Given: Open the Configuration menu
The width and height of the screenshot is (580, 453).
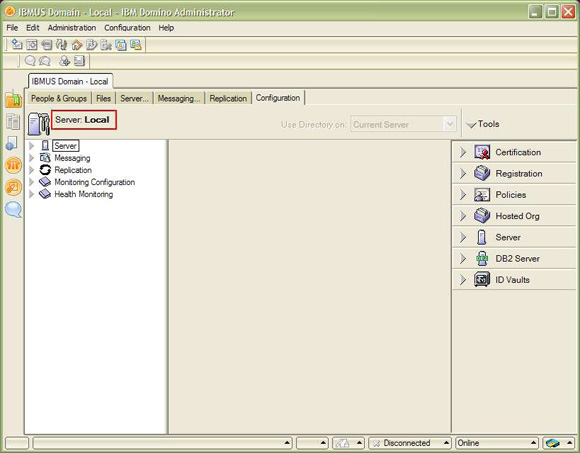Looking at the screenshot, I should pos(127,28).
